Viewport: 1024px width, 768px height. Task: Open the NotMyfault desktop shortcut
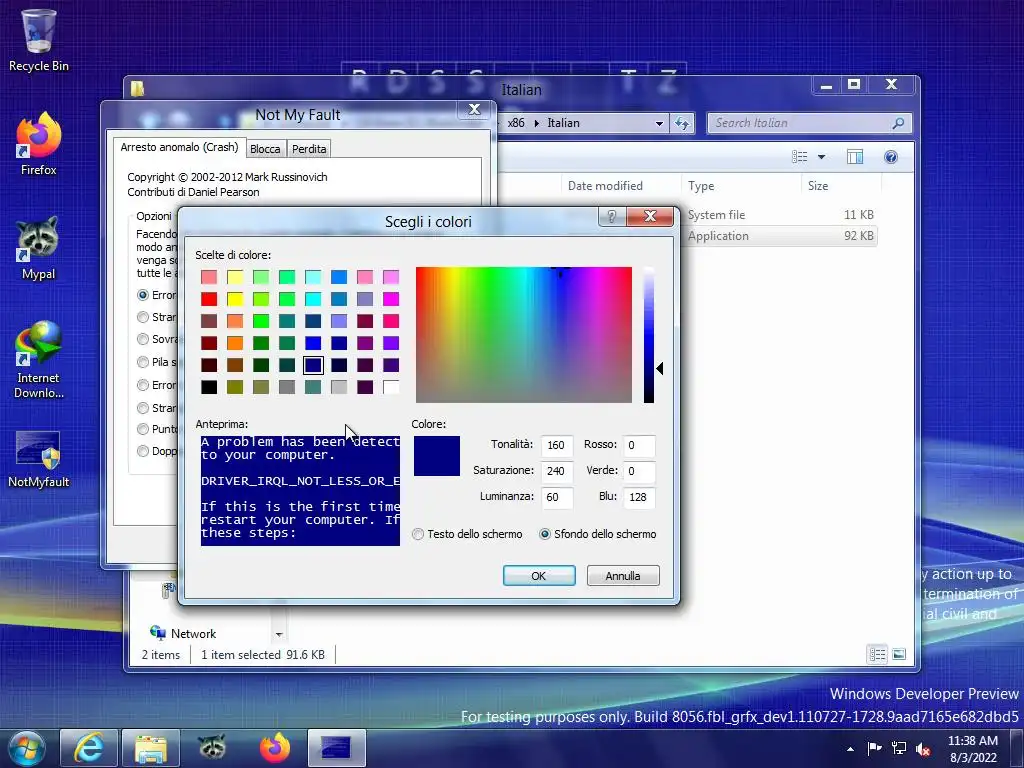point(38,459)
